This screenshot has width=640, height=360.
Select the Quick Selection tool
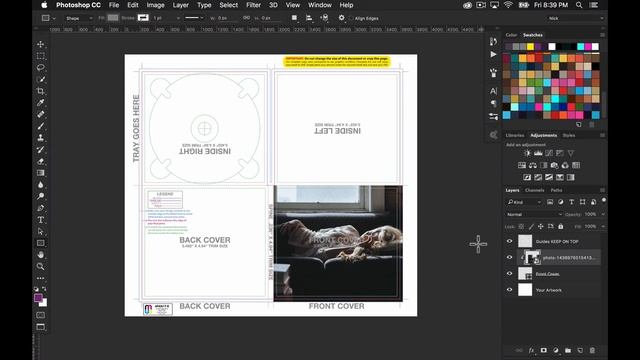(40, 79)
